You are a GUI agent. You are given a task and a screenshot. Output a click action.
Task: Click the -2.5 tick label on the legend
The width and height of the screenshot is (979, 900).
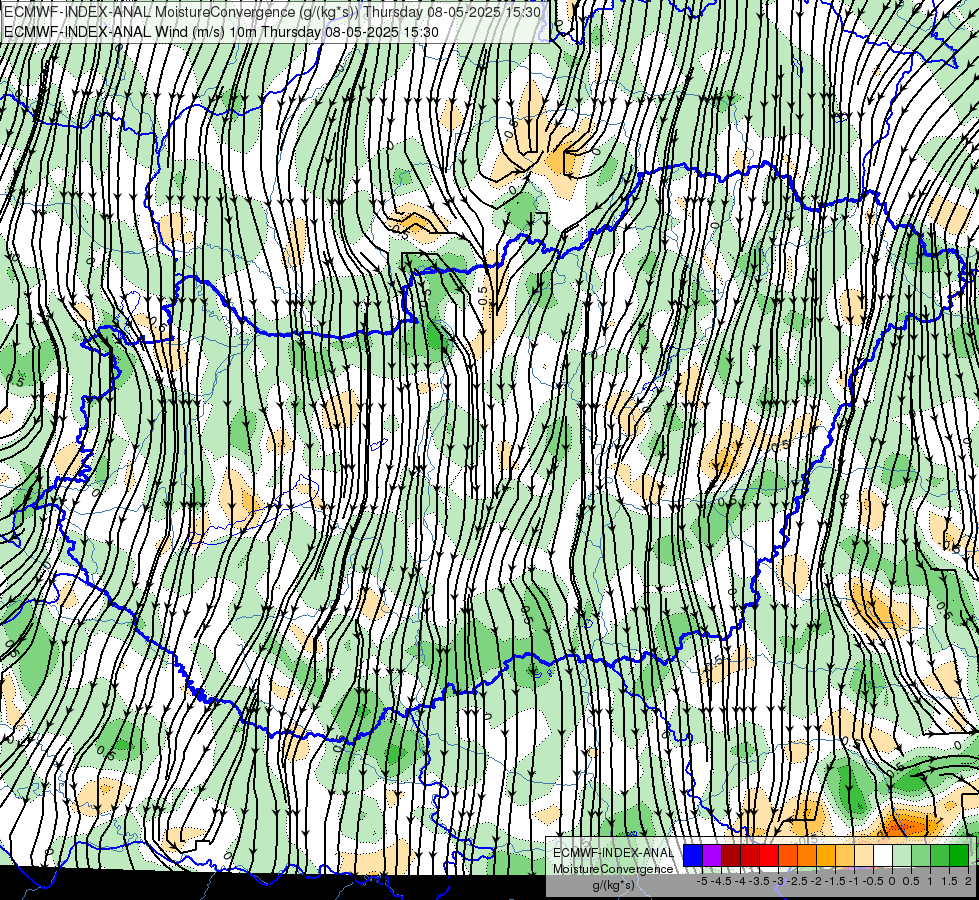point(797,881)
